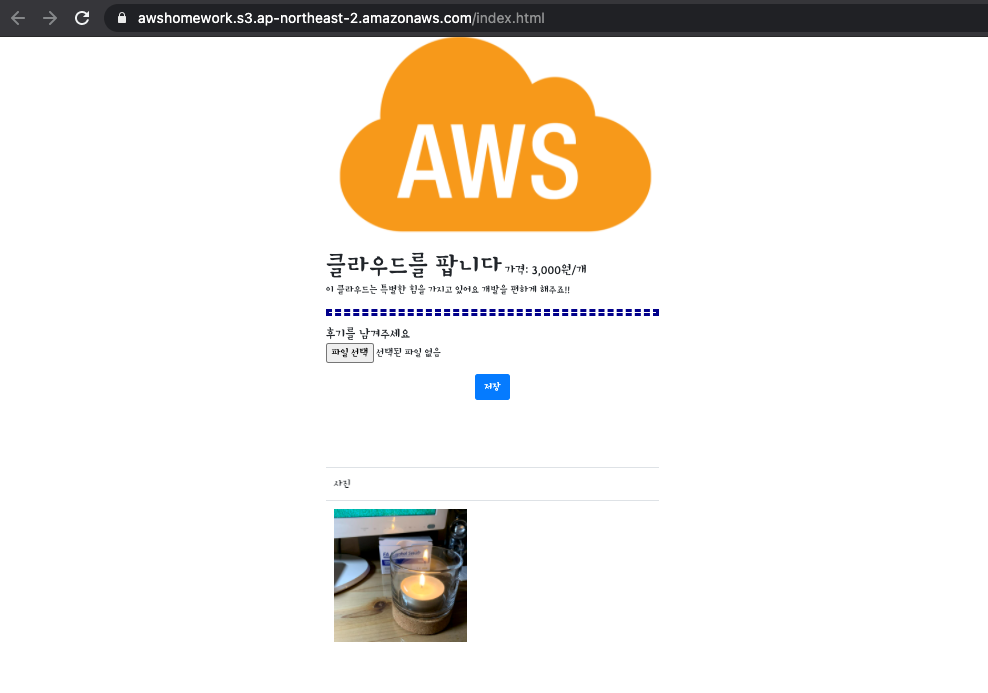The image size is (988, 693).
Task: Reload the page with the refresh icon
Action: (82, 18)
